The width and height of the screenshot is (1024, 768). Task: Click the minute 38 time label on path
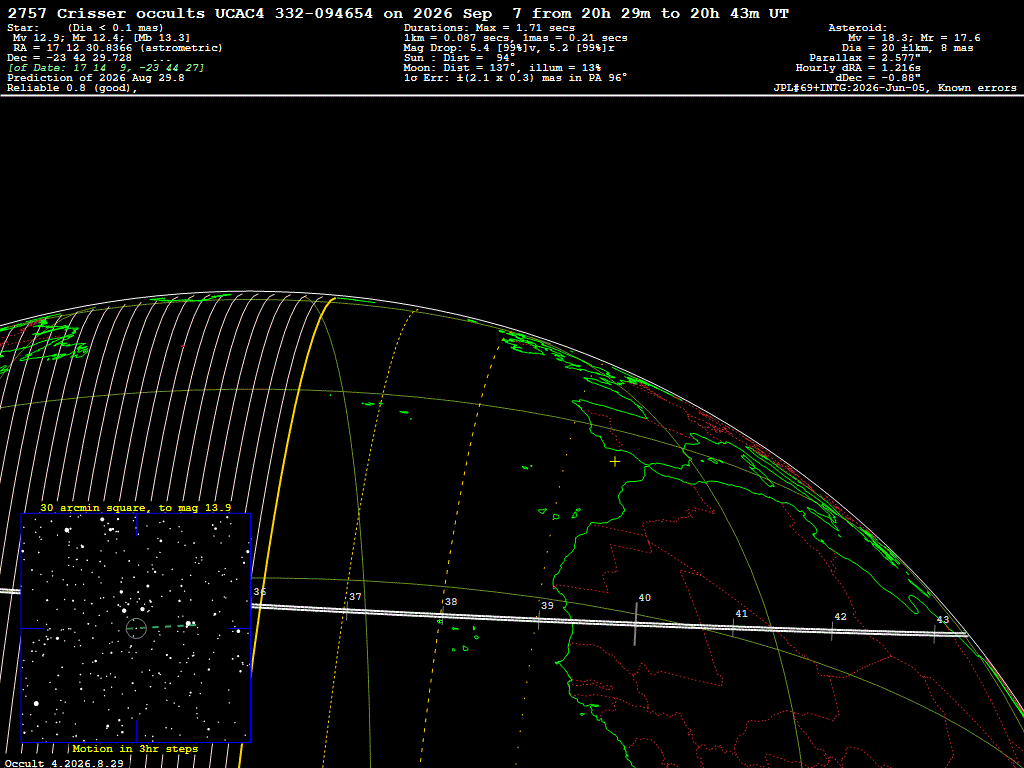coord(451,601)
